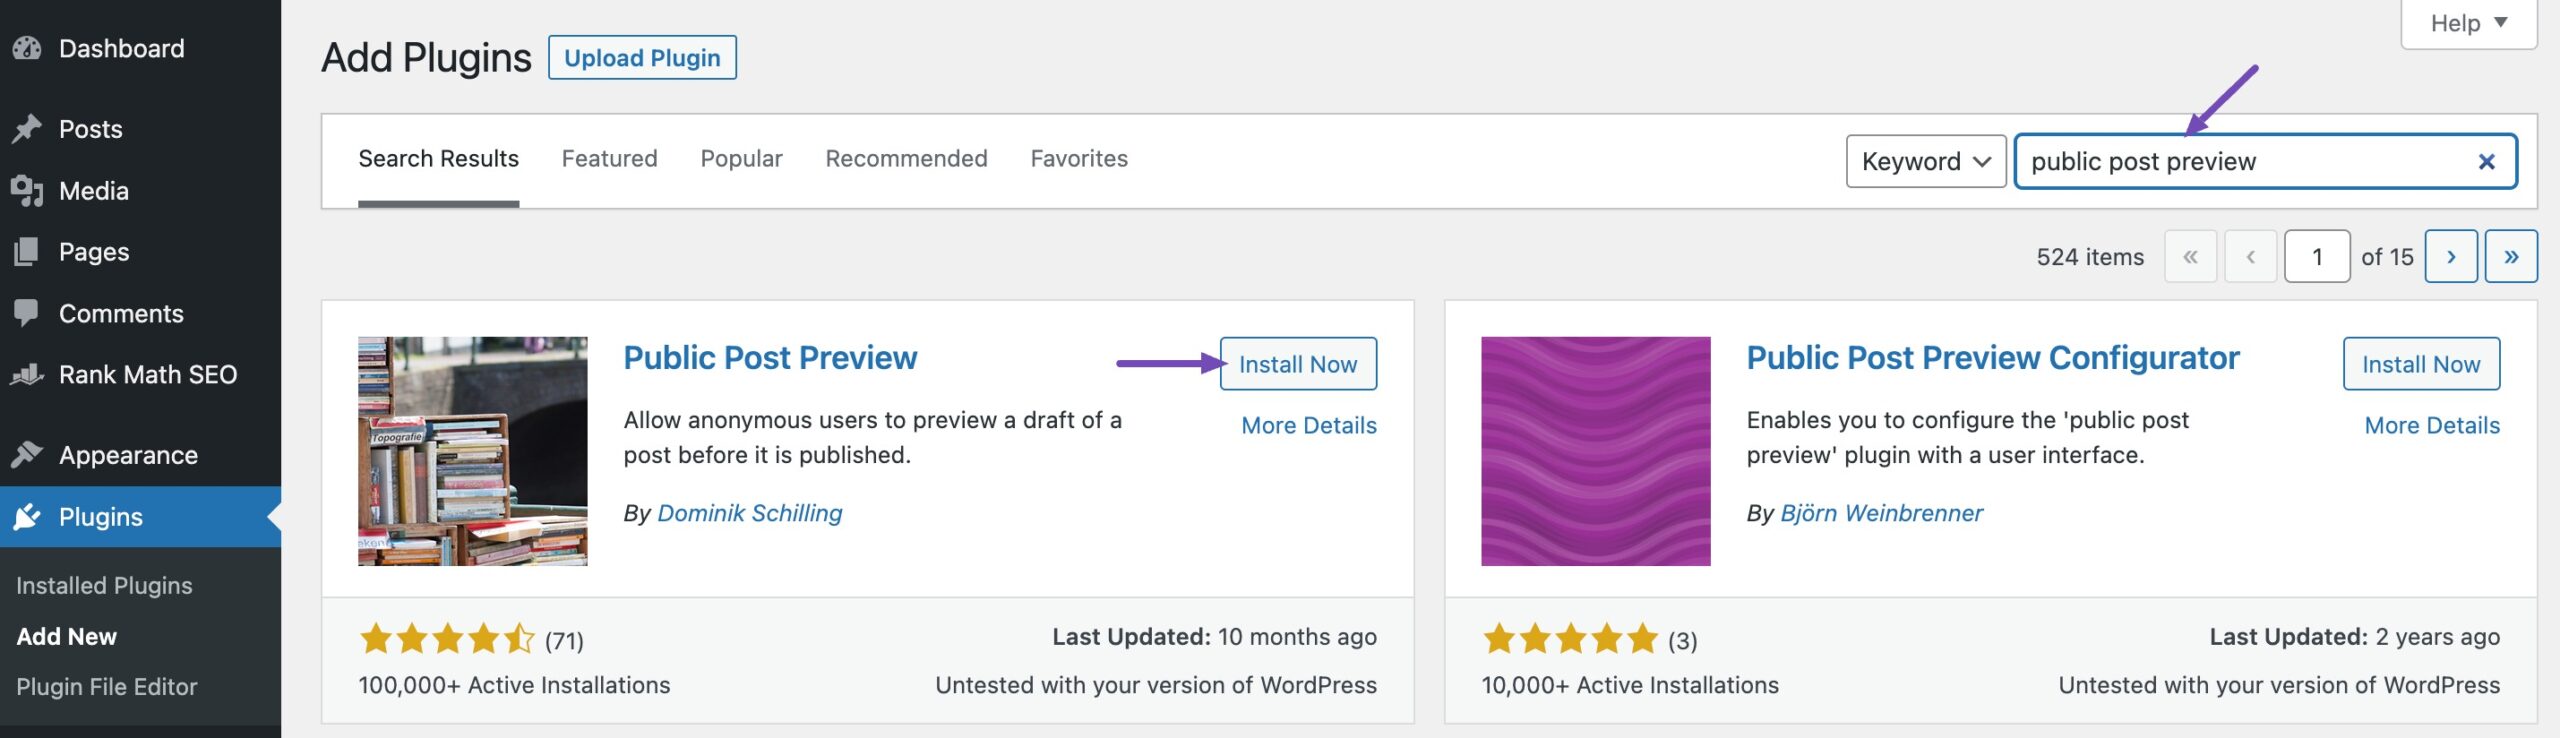Click 'of 15' pagination text
The height and width of the screenshot is (738, 2560).
tap(2387, 257)
